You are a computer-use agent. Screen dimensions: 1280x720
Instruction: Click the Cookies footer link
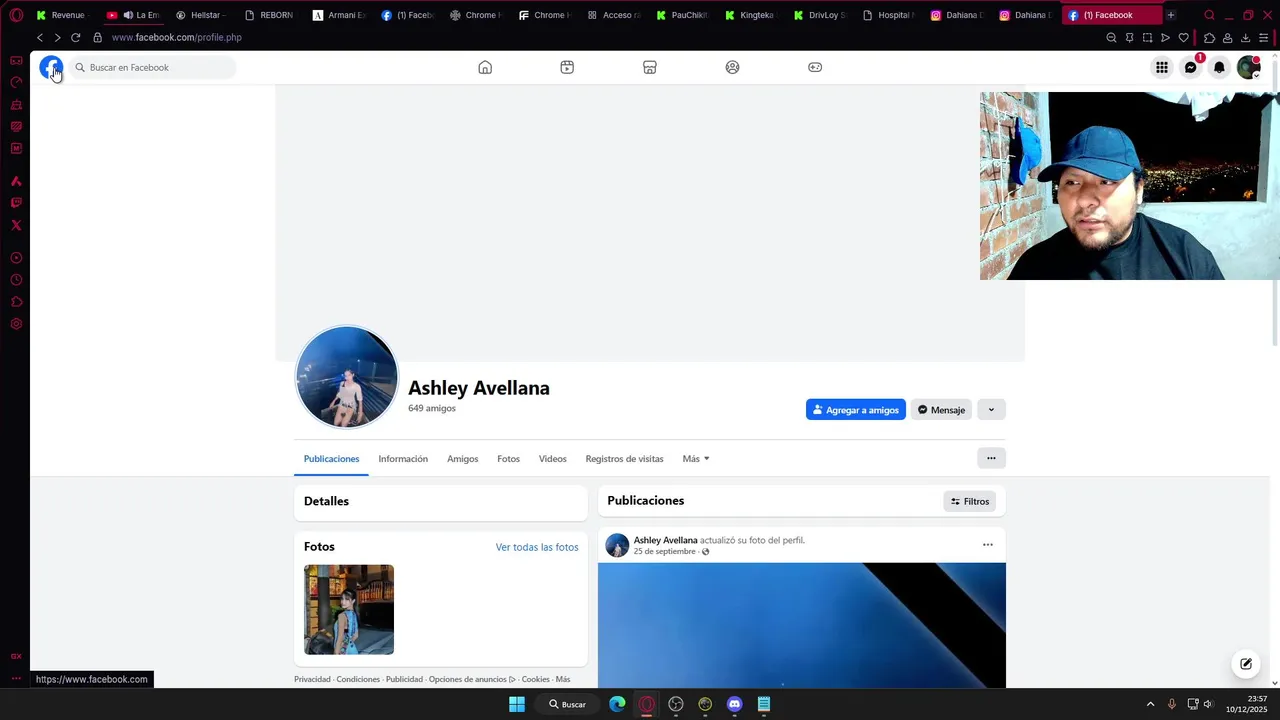click(x=535, y=679)
